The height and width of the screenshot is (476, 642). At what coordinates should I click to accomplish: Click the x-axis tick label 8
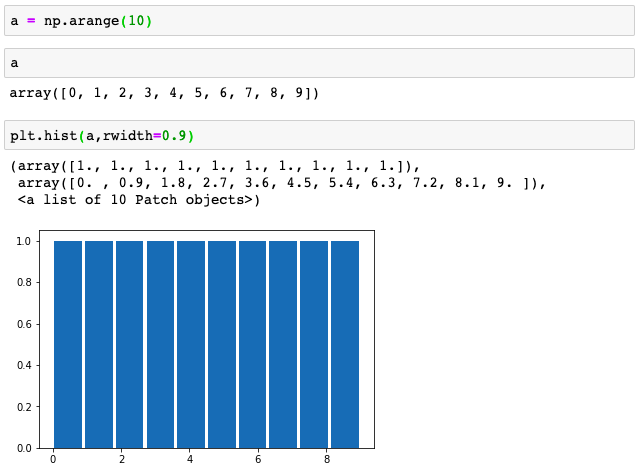(x=327, y=459)
